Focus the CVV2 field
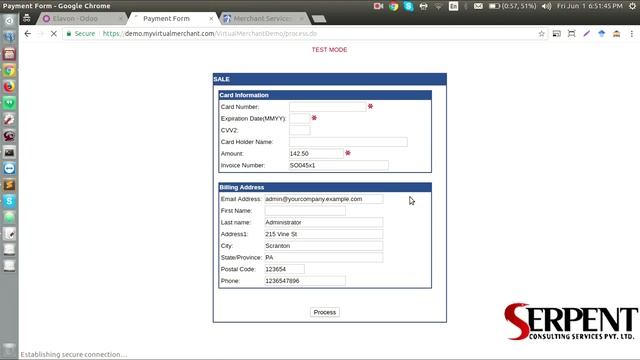 [300, 131]
